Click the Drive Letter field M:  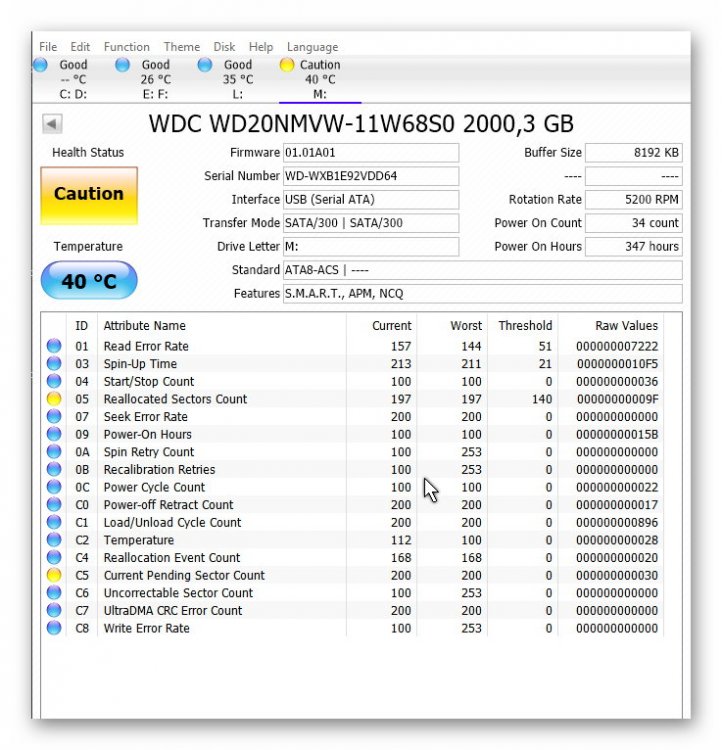click(371, 246)
